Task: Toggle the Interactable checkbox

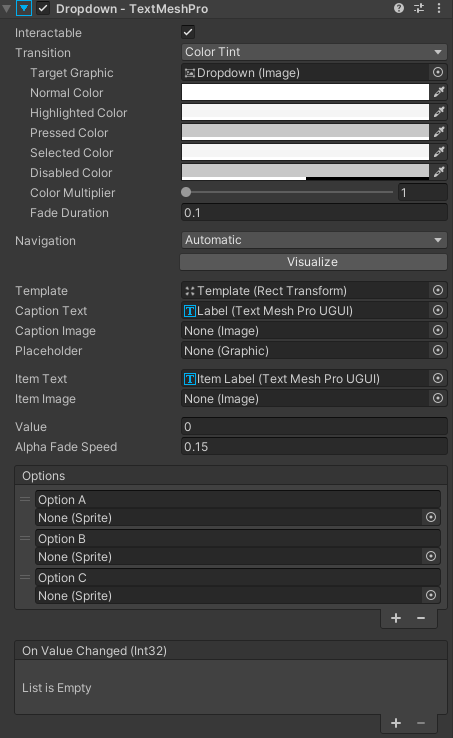Action: coord(188,32)
